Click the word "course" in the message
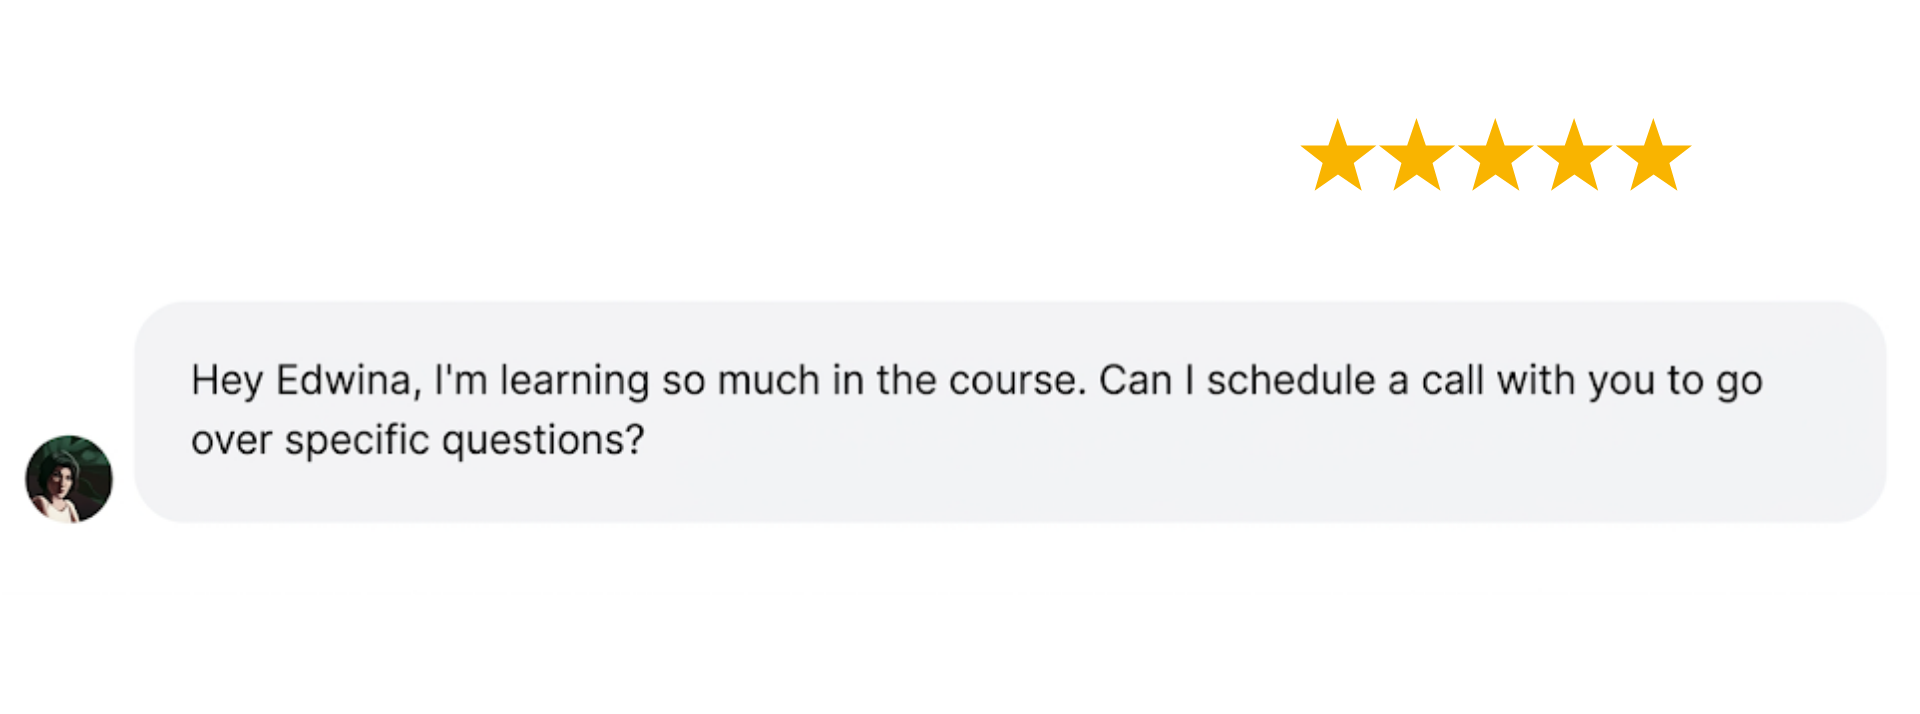Screen dimensions: 1920x714 click(x=1016, y=382)
